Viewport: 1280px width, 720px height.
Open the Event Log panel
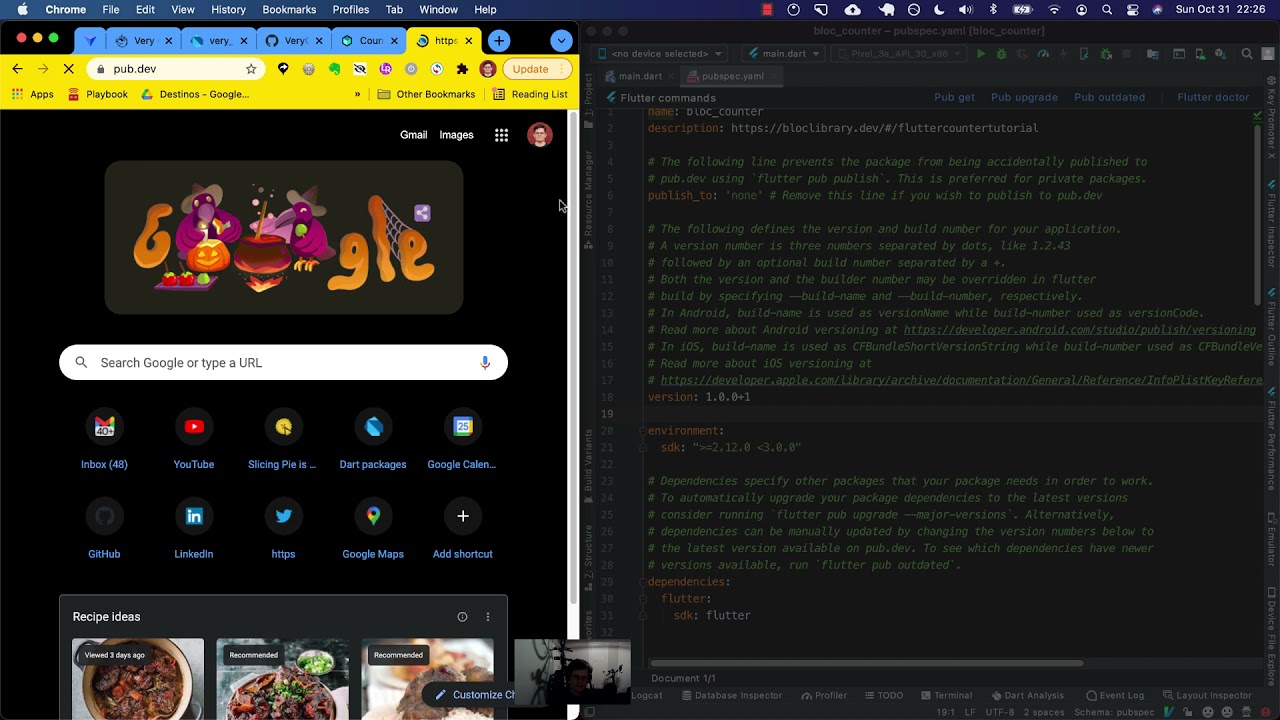[1115, 695]
